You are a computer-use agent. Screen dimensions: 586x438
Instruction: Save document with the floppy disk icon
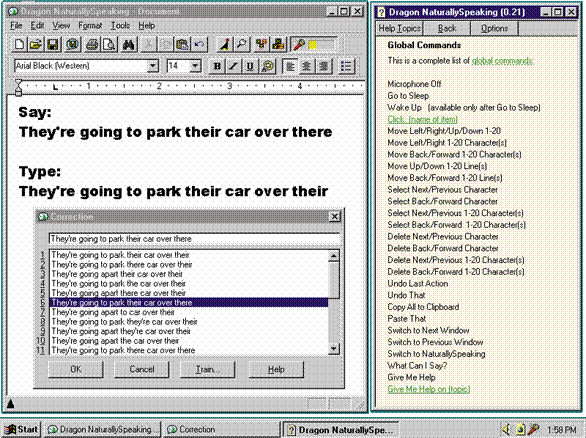click(x=53, y=45)
